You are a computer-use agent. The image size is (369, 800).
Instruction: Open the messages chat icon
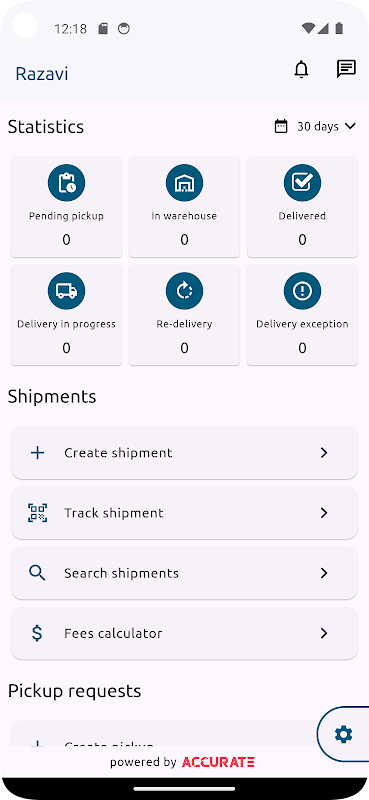pos(346,69)
